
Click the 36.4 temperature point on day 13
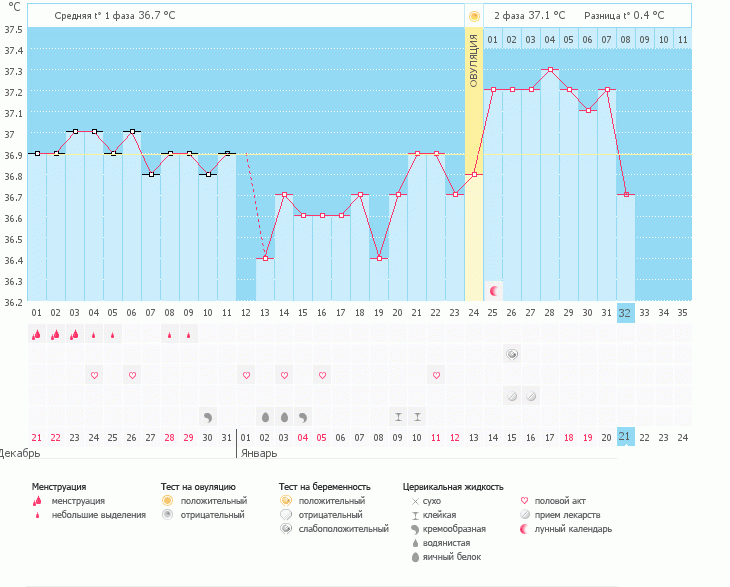click(265, 258)
